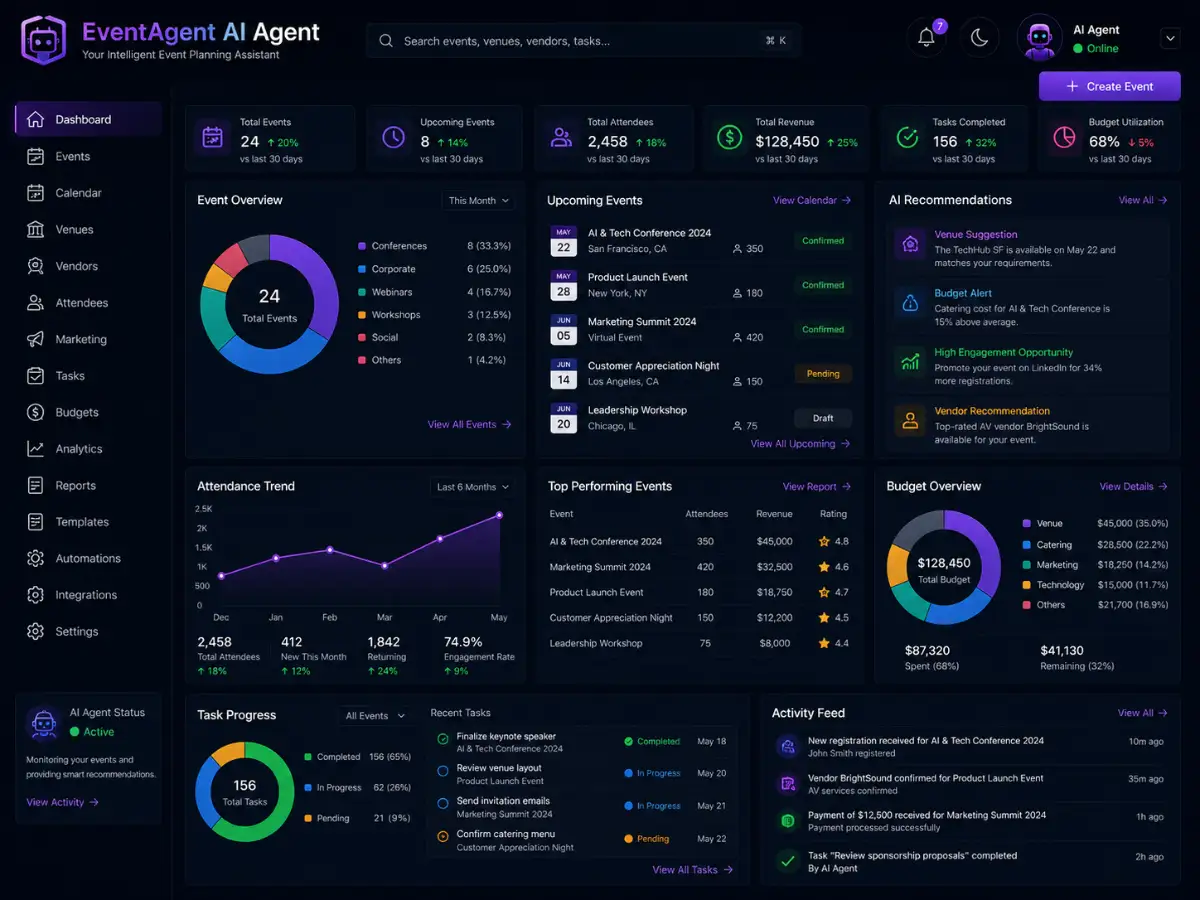This screenshot has height=900, width=1200.
Task: Click the Integrations sidebar icon
Action: (36, 595)
